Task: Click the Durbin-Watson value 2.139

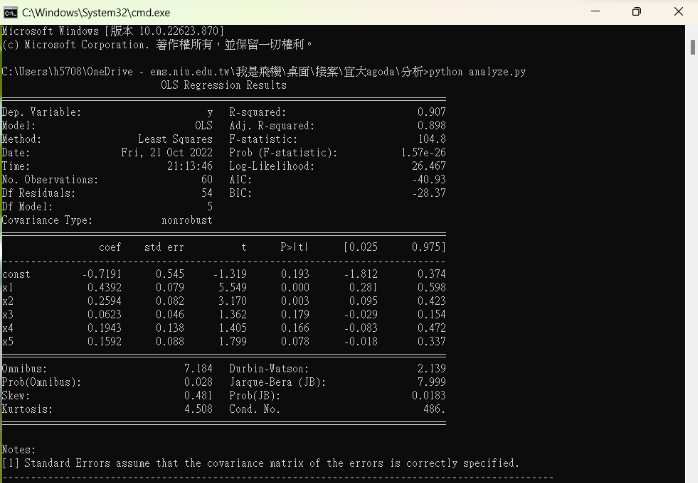Action: click(x=431, y=369)
